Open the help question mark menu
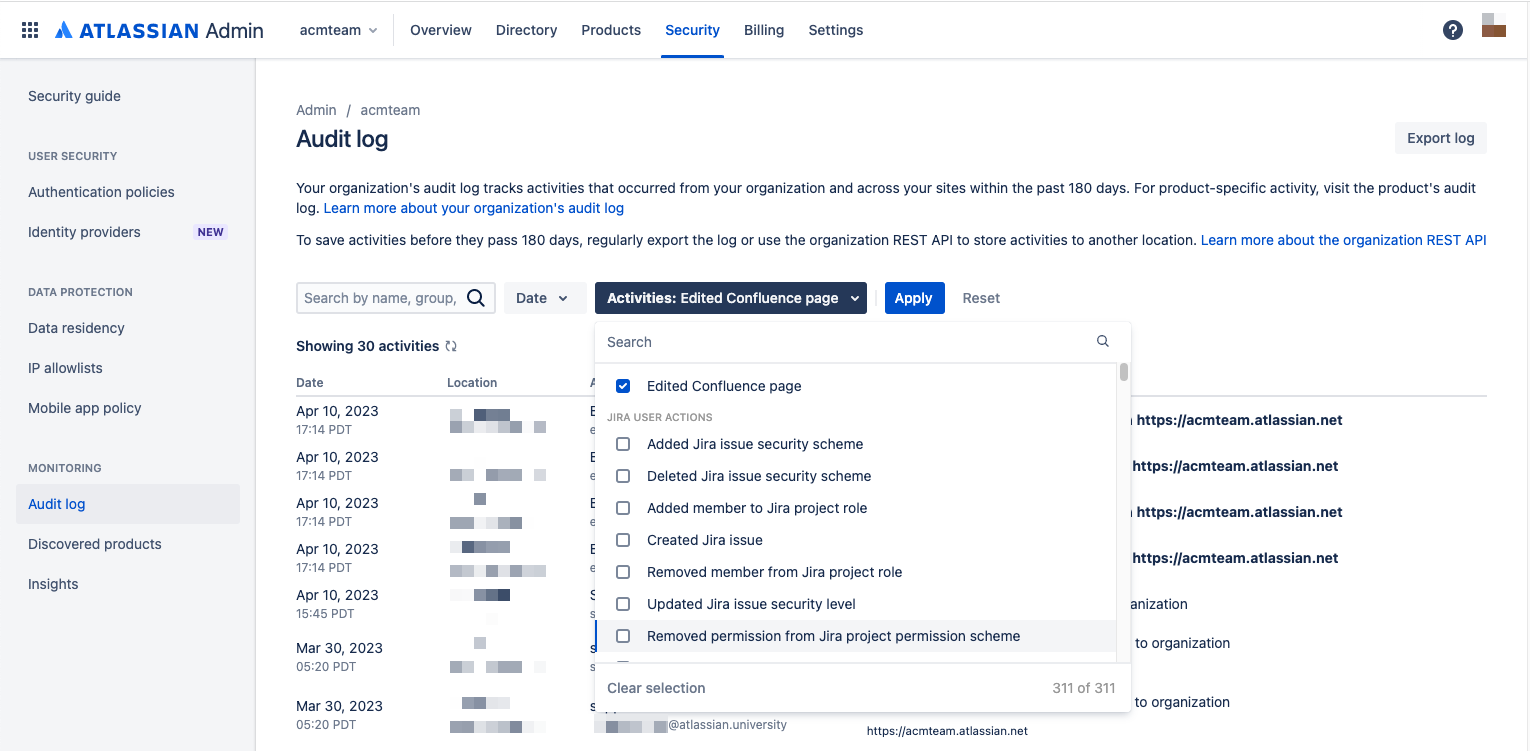1530x751 pixels. [x=1452, y=29]
